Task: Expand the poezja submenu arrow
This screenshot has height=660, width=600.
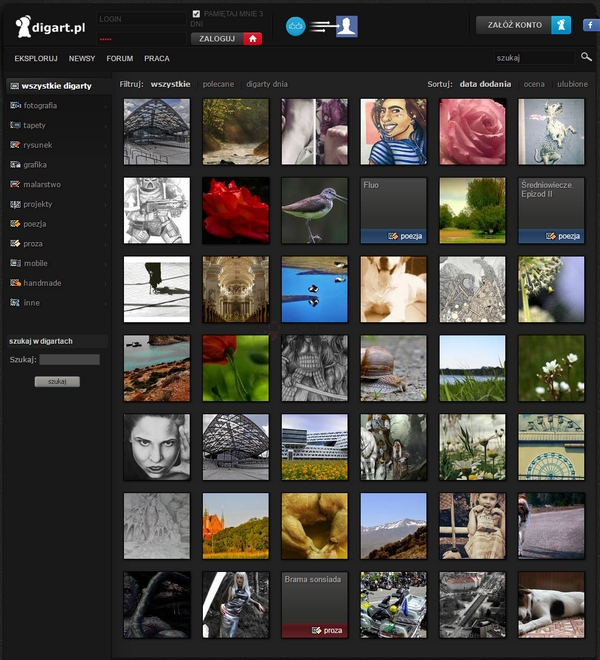Action: (x=105, y=225)
